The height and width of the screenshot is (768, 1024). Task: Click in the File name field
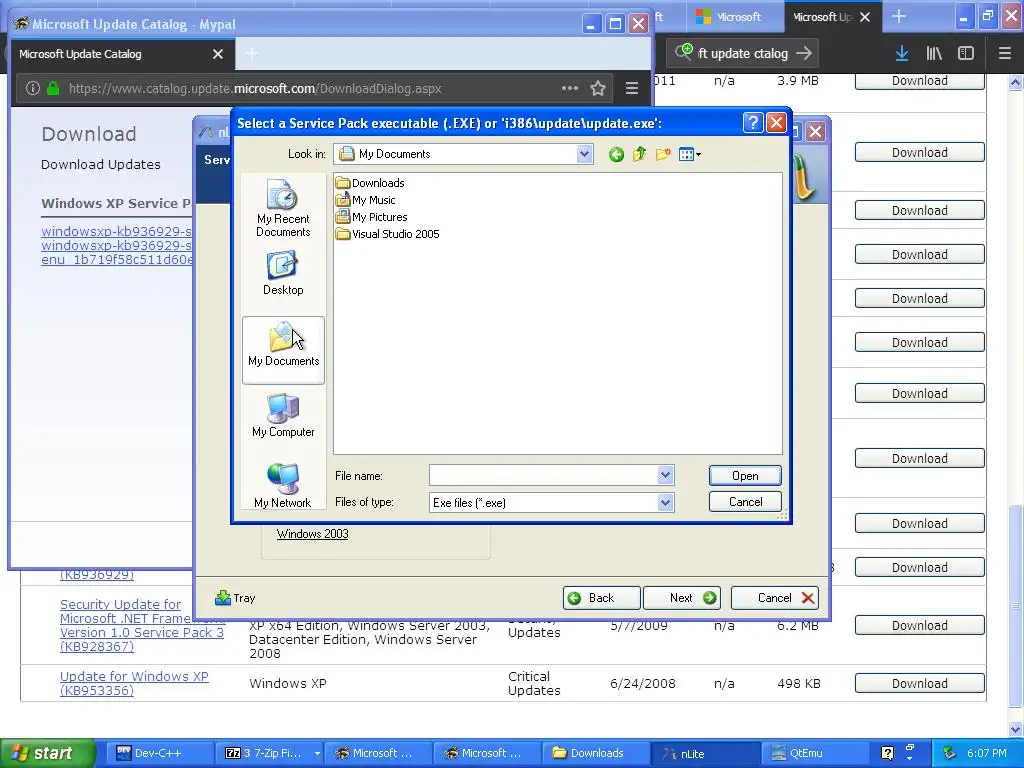543,475
